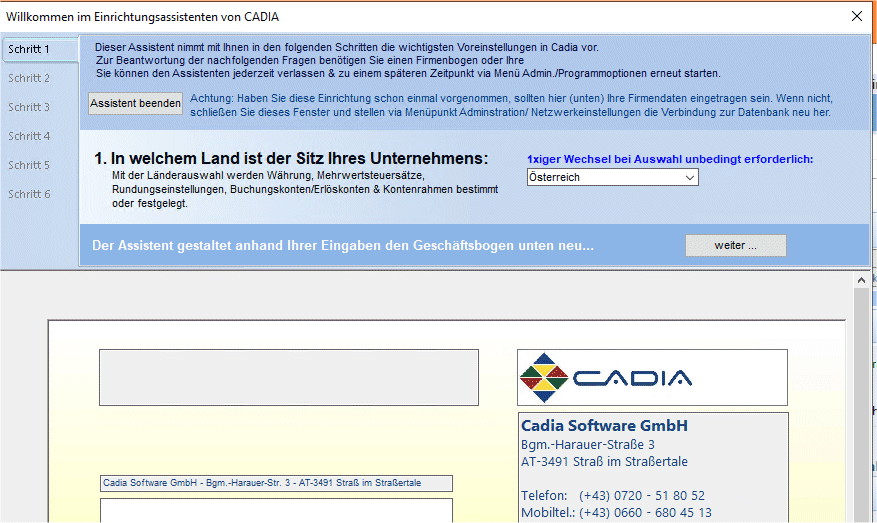Click the CADIA logo image in the letterhead
The image size is (877, 523).
pos(652,378)
